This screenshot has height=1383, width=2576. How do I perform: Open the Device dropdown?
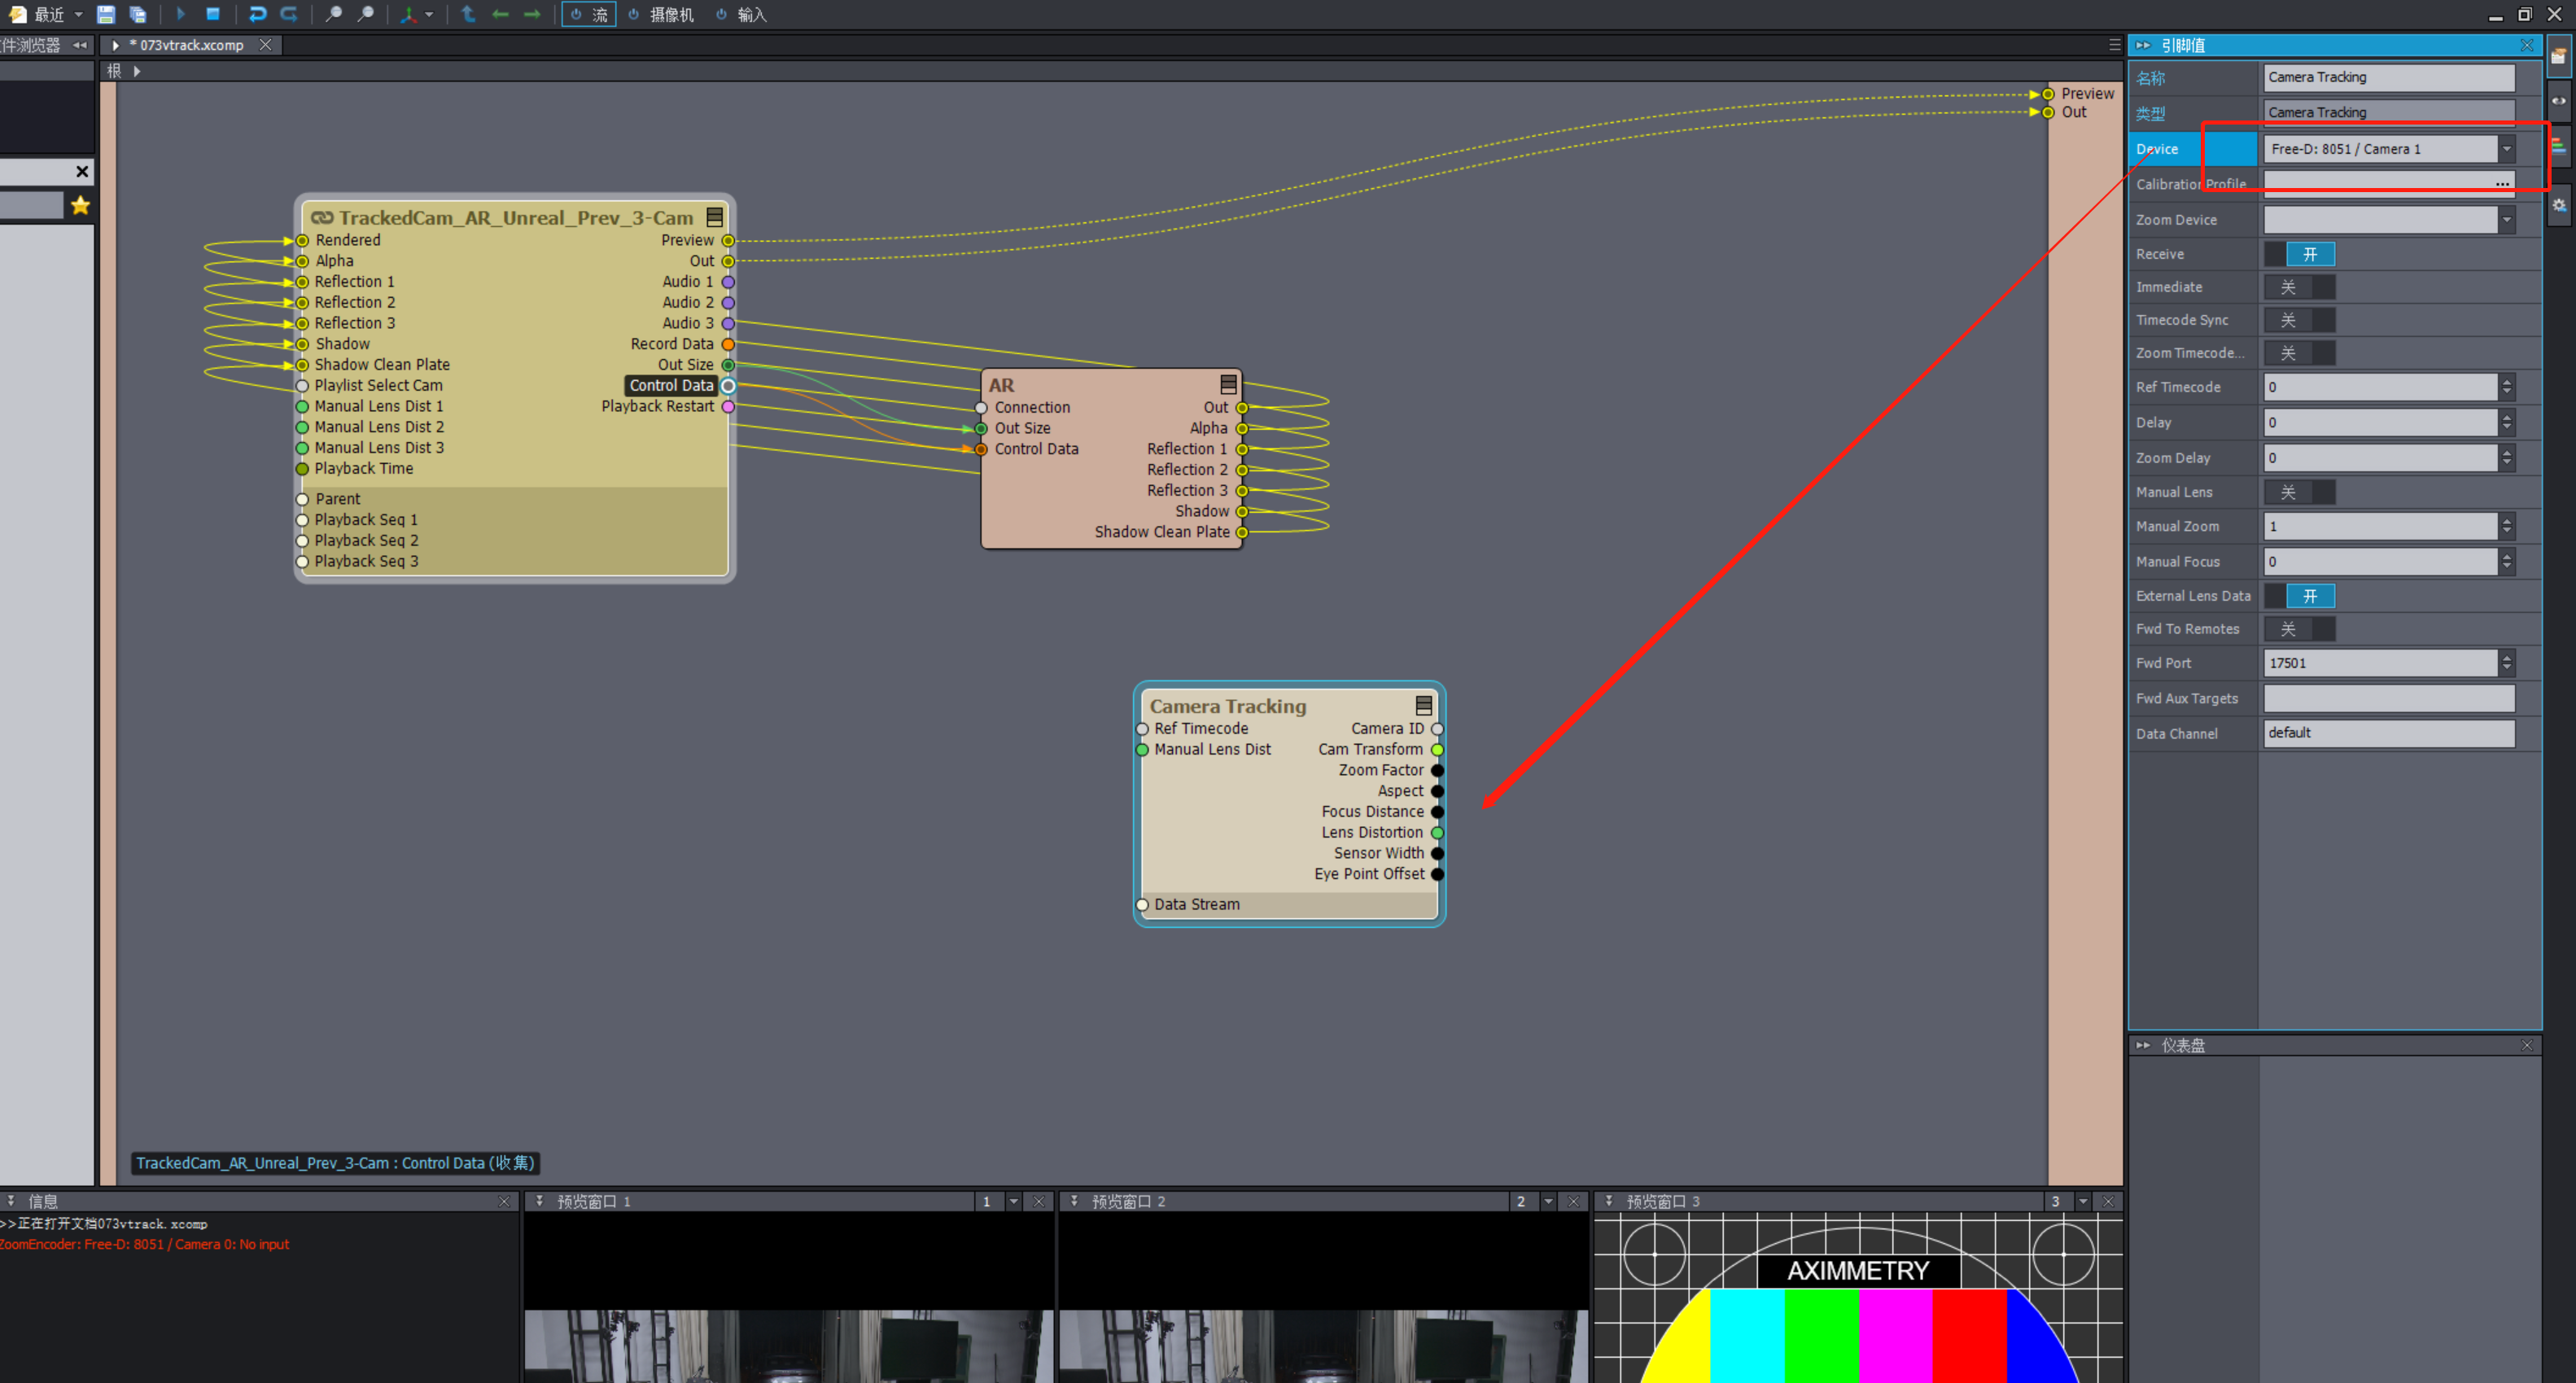[2506, 149]
